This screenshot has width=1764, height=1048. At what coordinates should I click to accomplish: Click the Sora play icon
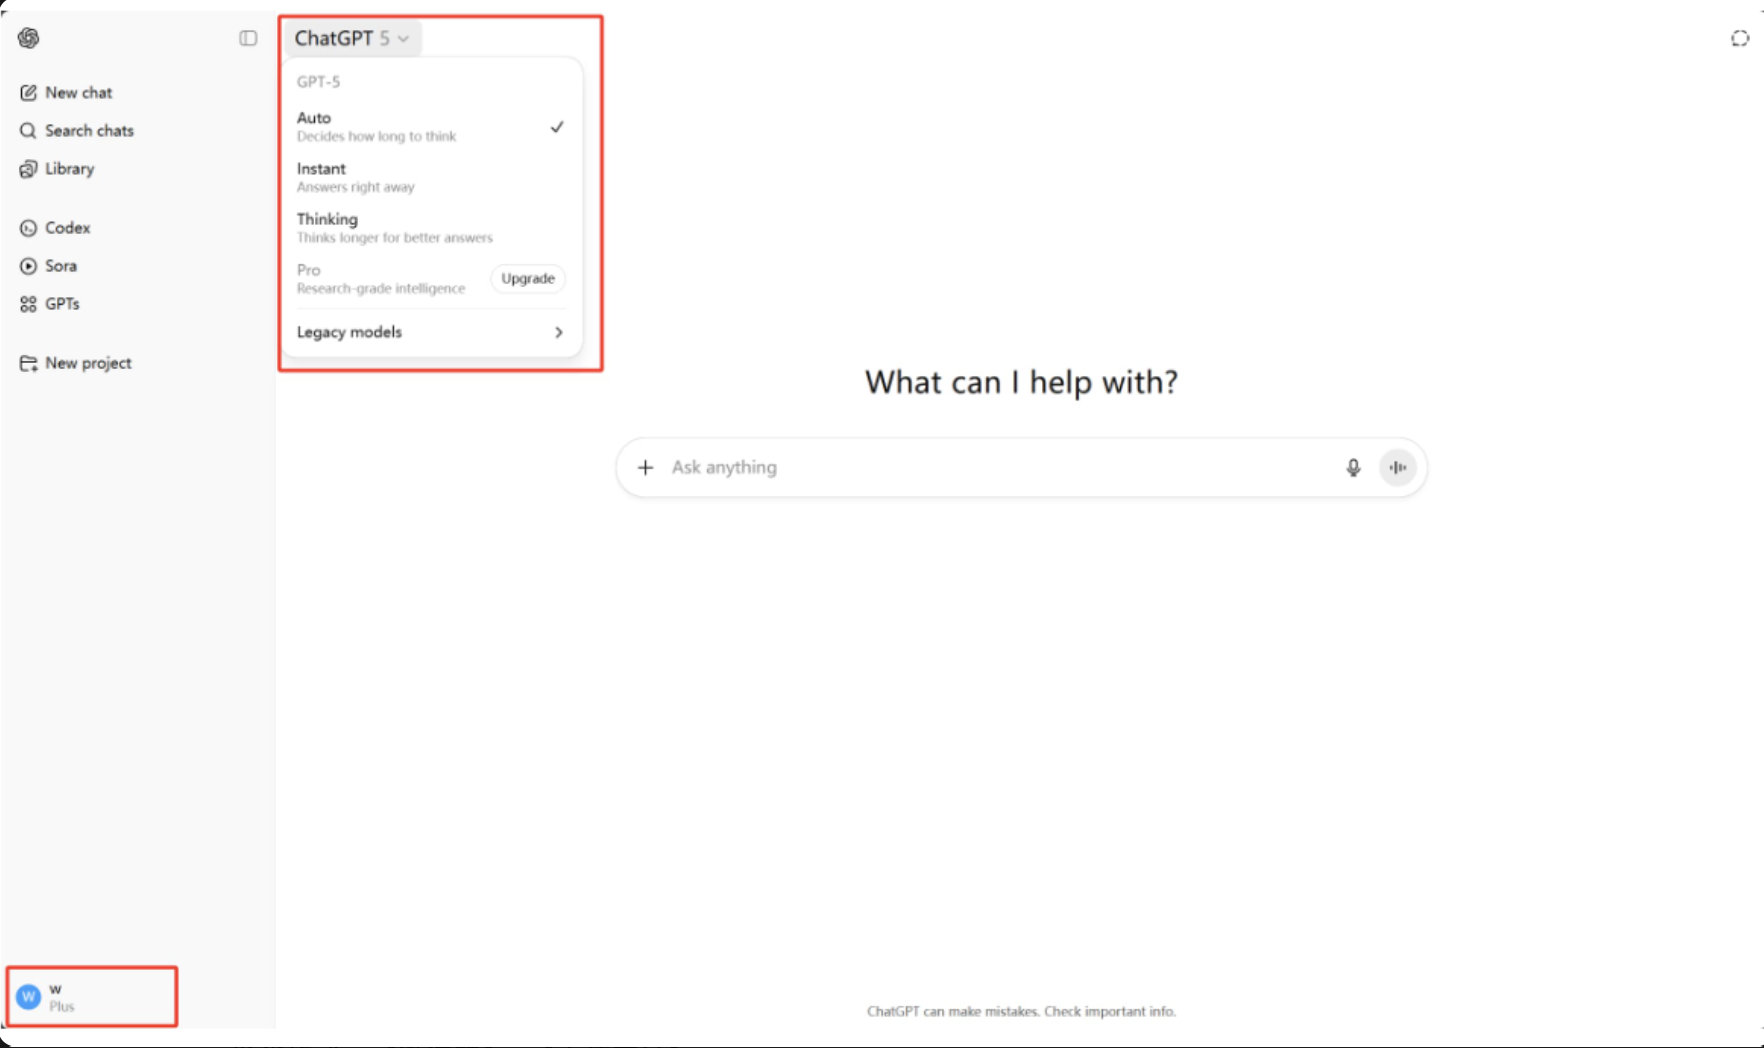pos(28,266)
